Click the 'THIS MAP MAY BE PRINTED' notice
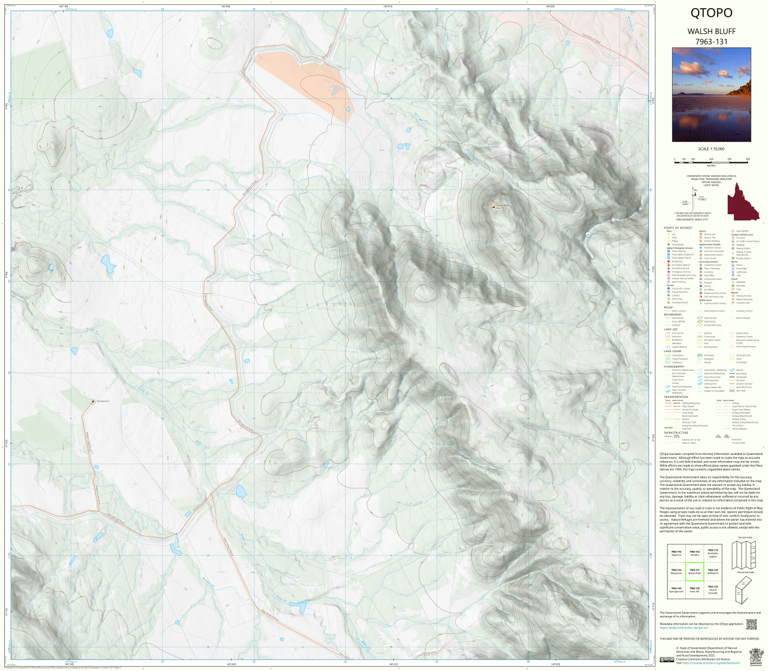The image size is (768, 671). 711,639
